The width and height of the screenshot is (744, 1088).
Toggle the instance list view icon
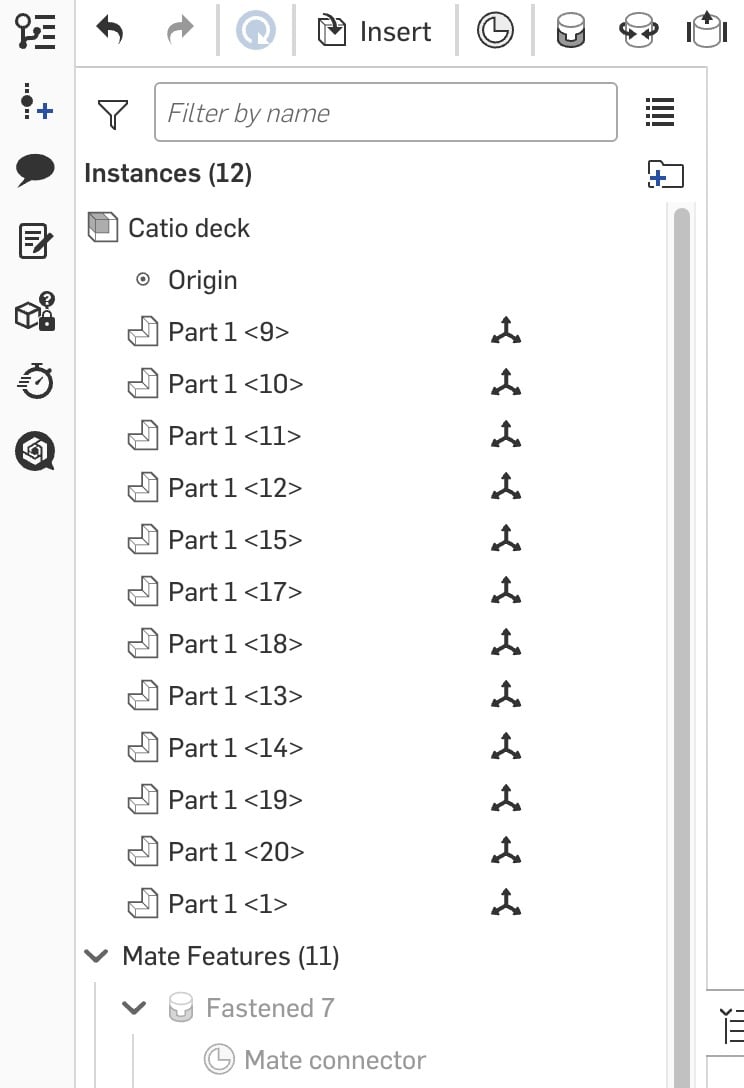point(660,112)
